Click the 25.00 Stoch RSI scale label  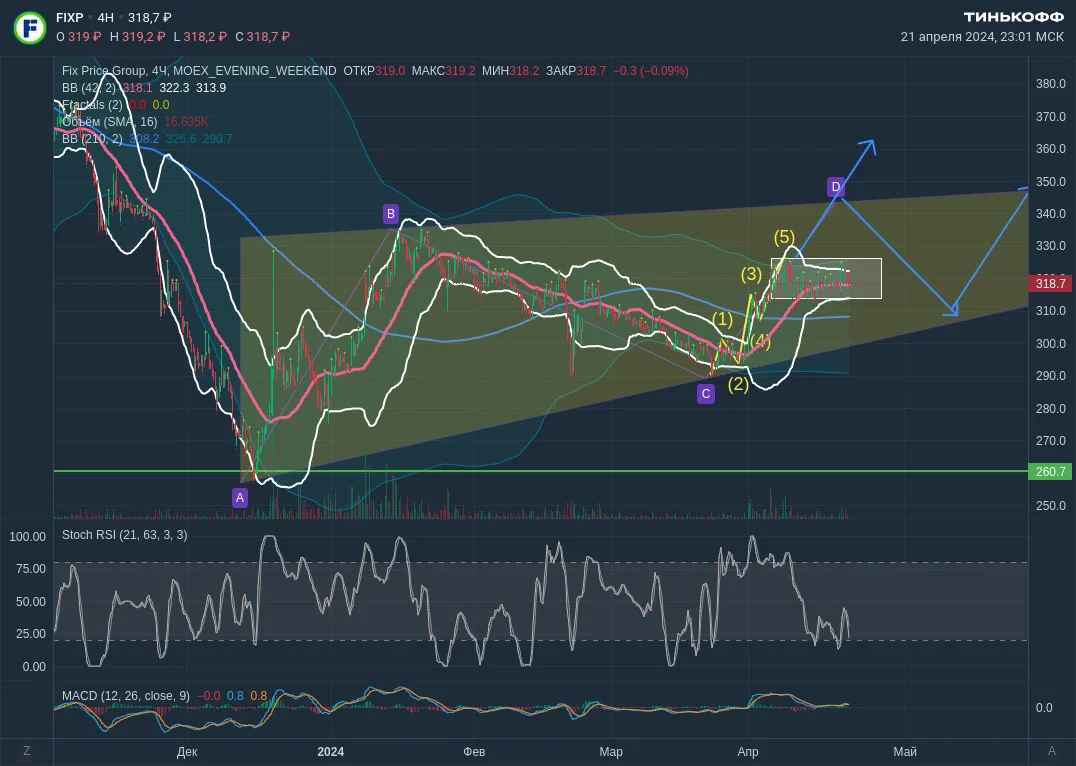click(x=31, y=634)
